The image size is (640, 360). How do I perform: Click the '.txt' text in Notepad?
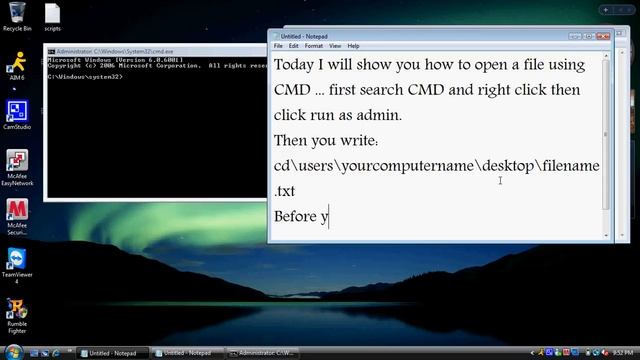pyautogui.click(x=284, y=191)
